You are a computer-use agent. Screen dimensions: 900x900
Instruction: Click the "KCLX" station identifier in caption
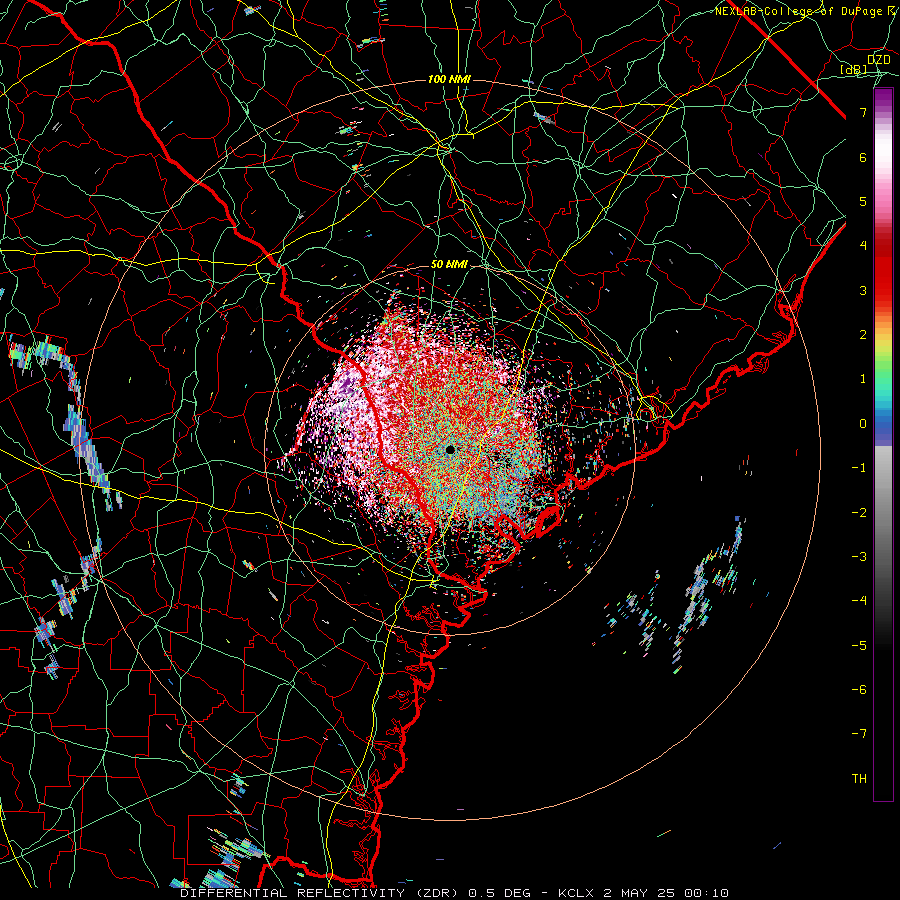[x=577, y=893]
